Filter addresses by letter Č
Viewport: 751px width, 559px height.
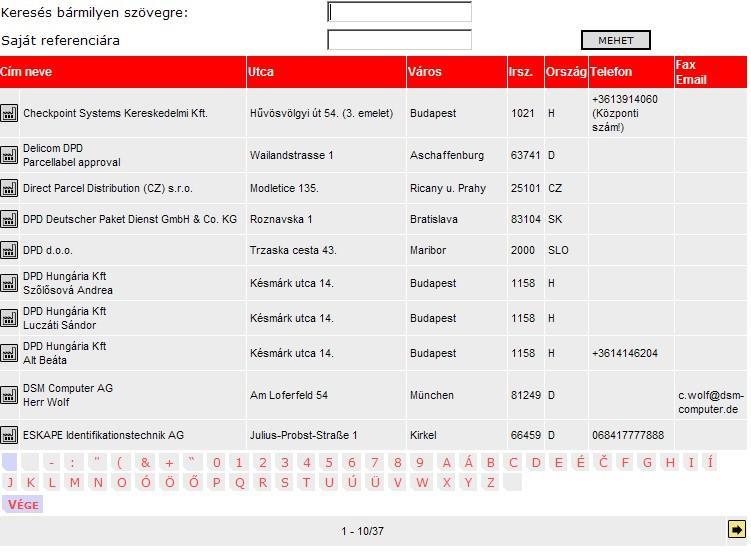pos(603,463)
